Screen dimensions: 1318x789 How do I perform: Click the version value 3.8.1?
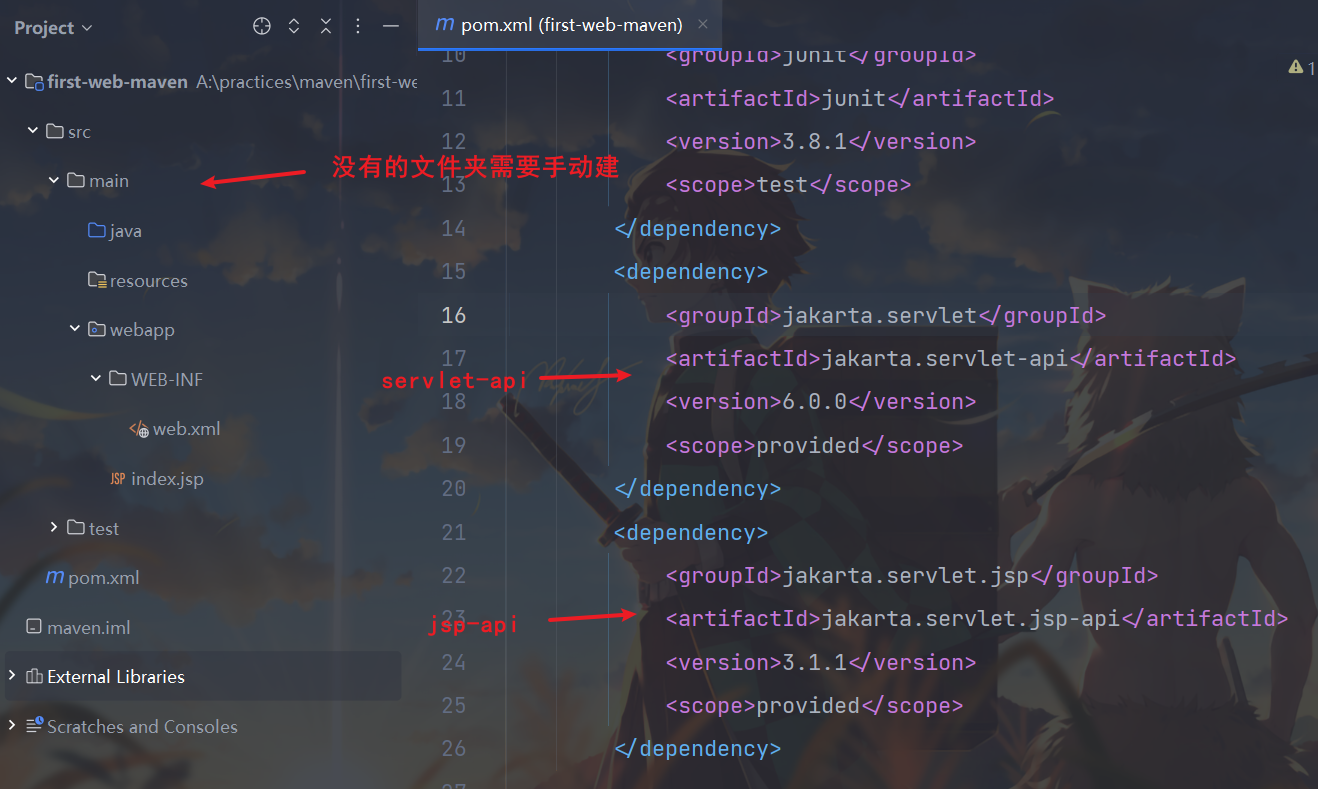pyautogui.click(x=814, y=141)
